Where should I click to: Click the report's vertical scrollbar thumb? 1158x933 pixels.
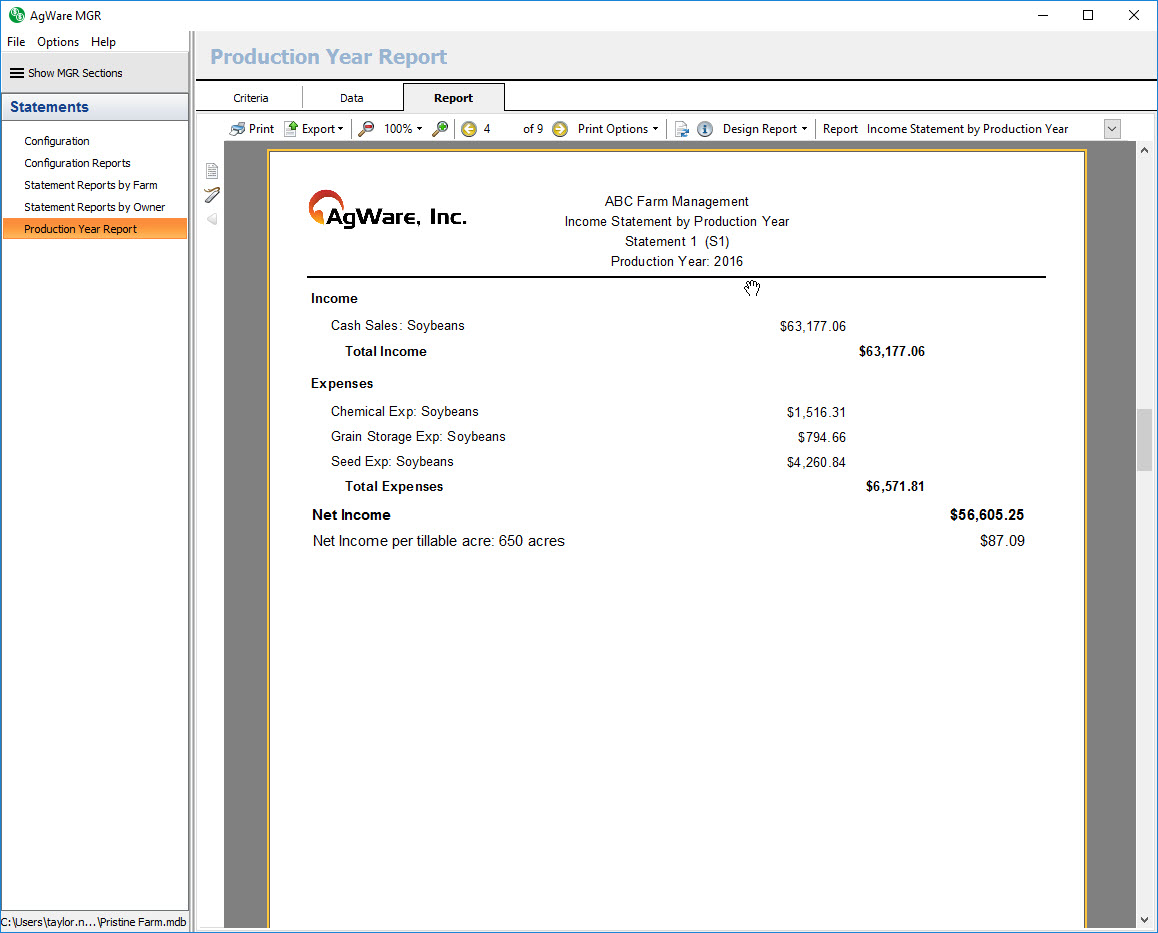[1144, 440]
